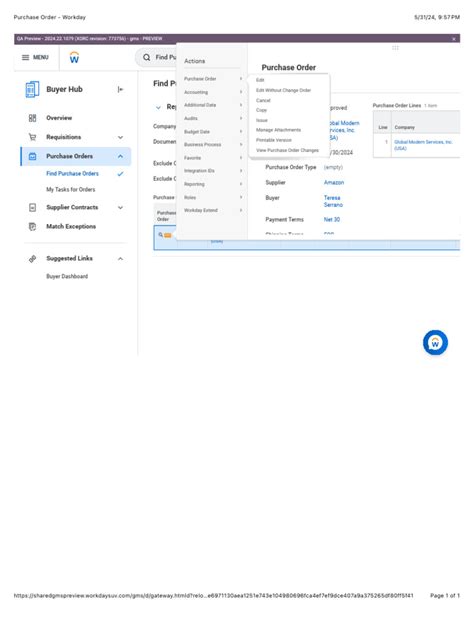Select Budget Date in Actions menu
This screenshot has height=632, width=474.
pos(197,132)
